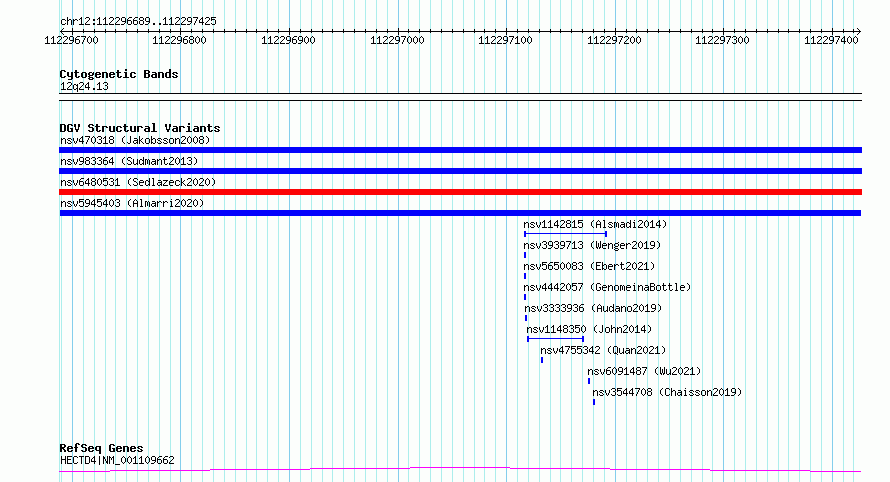Open the nsv5945403 (Almarri2020) variant label
890x482 pixels.
132,203
